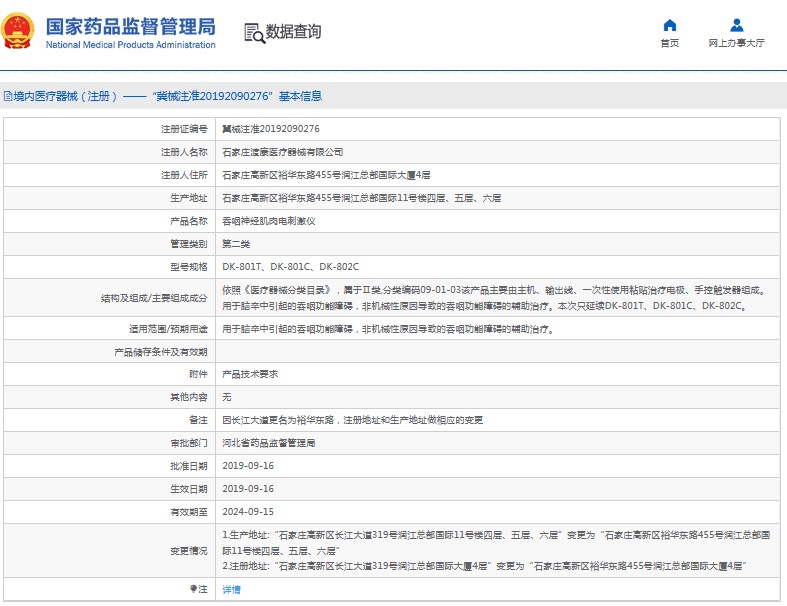The image size is (787, 606).
Task: Select other content value 无
Action: coord(227,397)
